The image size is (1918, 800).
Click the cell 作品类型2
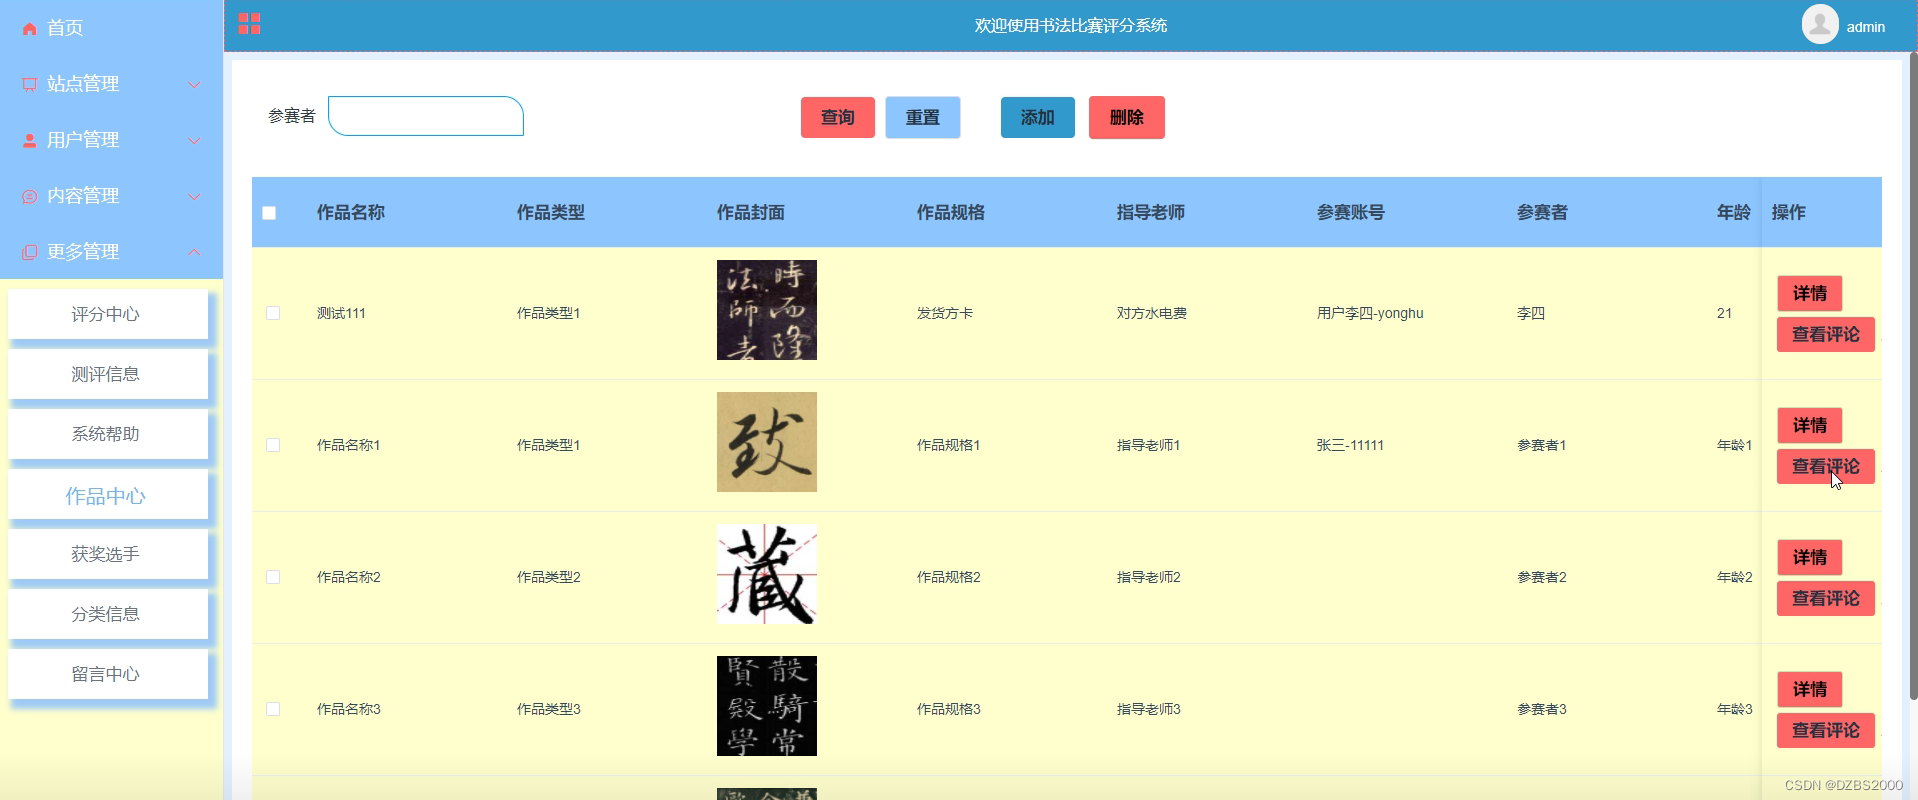pos(549,577)
